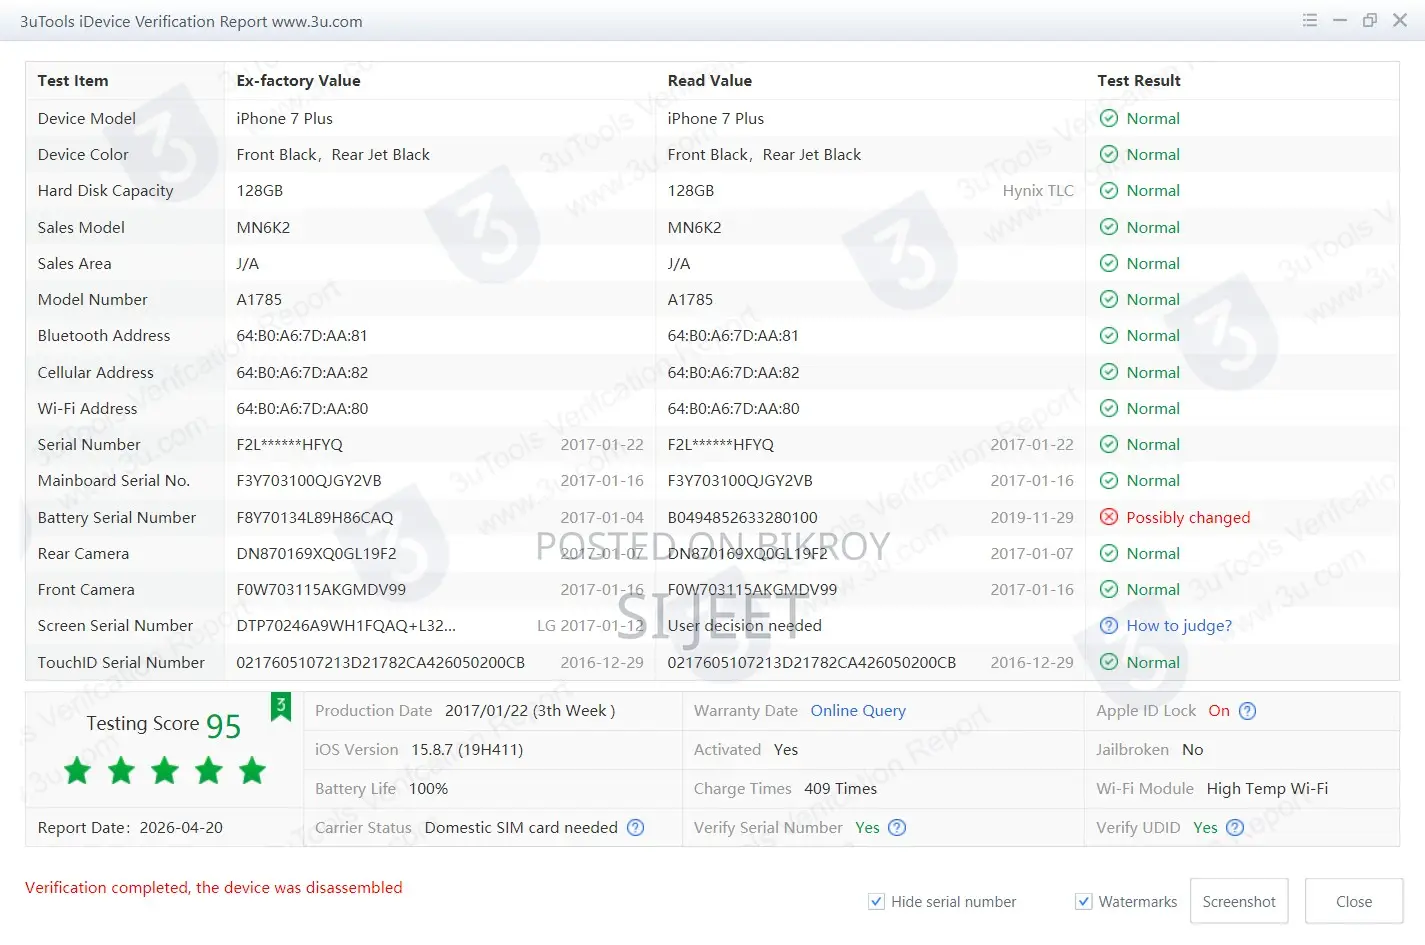The width and height of the screenshot is (1425, 945).
Task: Click the Normal check icon for Front Camera
Action: [1109, 589]
